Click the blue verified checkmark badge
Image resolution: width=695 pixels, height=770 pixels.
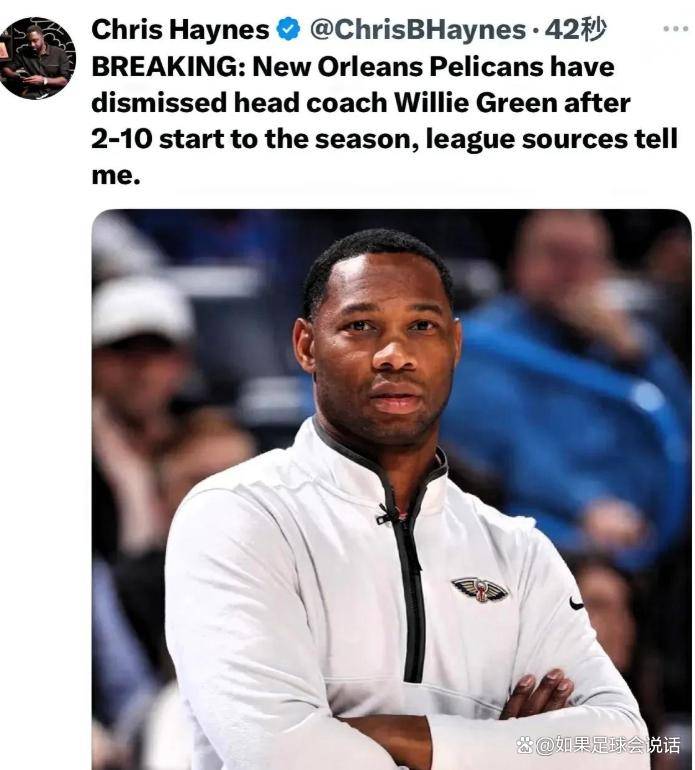288,29
